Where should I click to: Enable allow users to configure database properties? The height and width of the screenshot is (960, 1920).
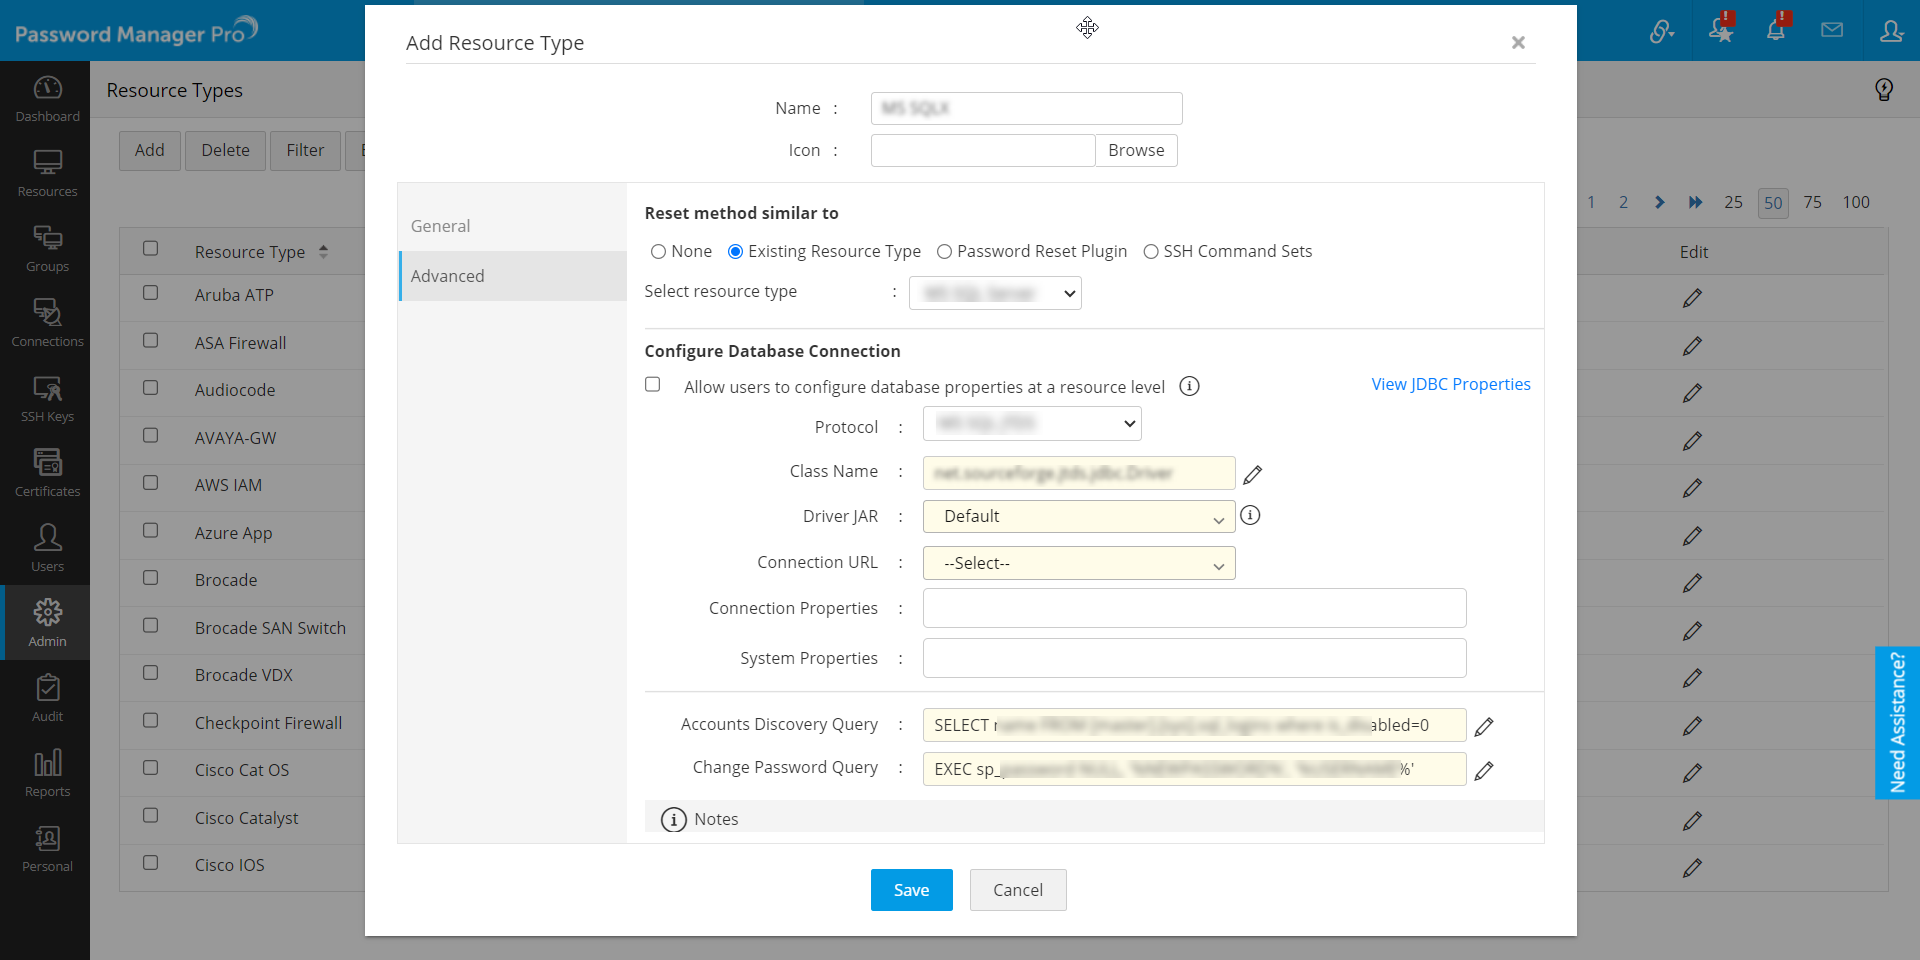[653, 385]
